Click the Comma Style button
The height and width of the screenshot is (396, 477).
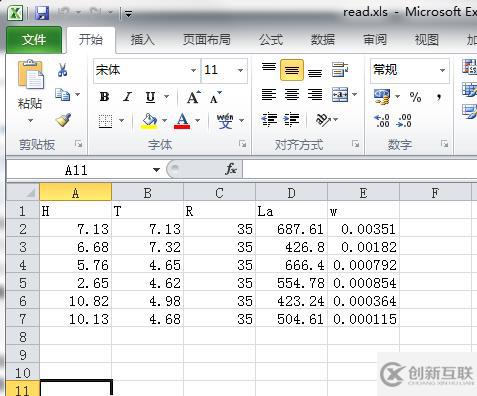pyautogui.click(x=439, y=97)
